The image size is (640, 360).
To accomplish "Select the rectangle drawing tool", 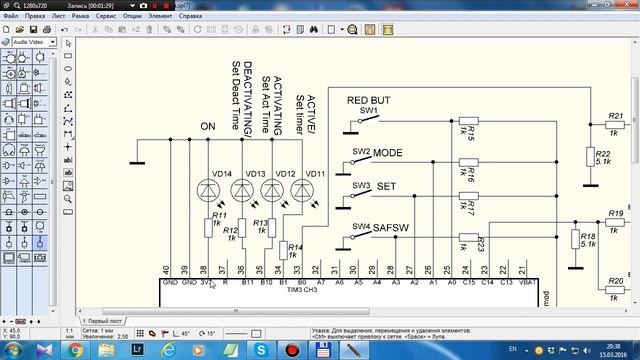I will (68, 56).
